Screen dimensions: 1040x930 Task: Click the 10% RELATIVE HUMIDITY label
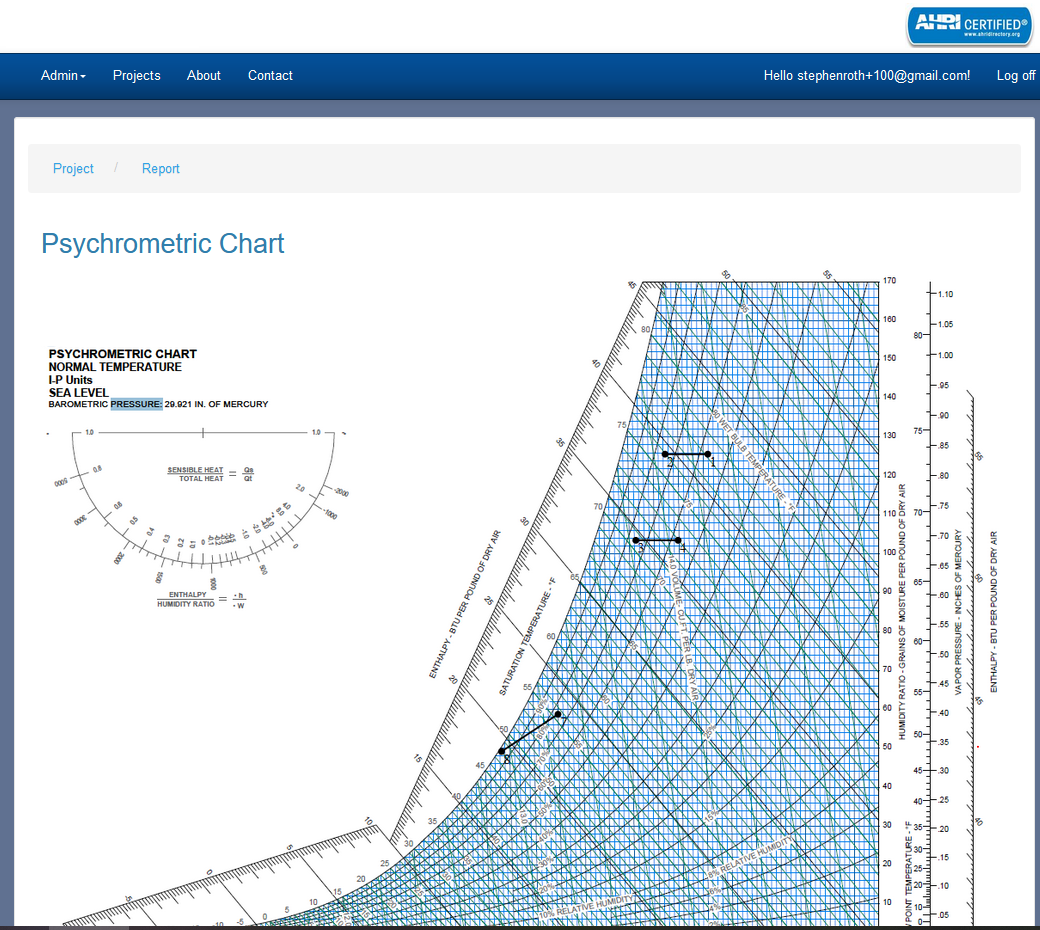click(x=586, y=907)
